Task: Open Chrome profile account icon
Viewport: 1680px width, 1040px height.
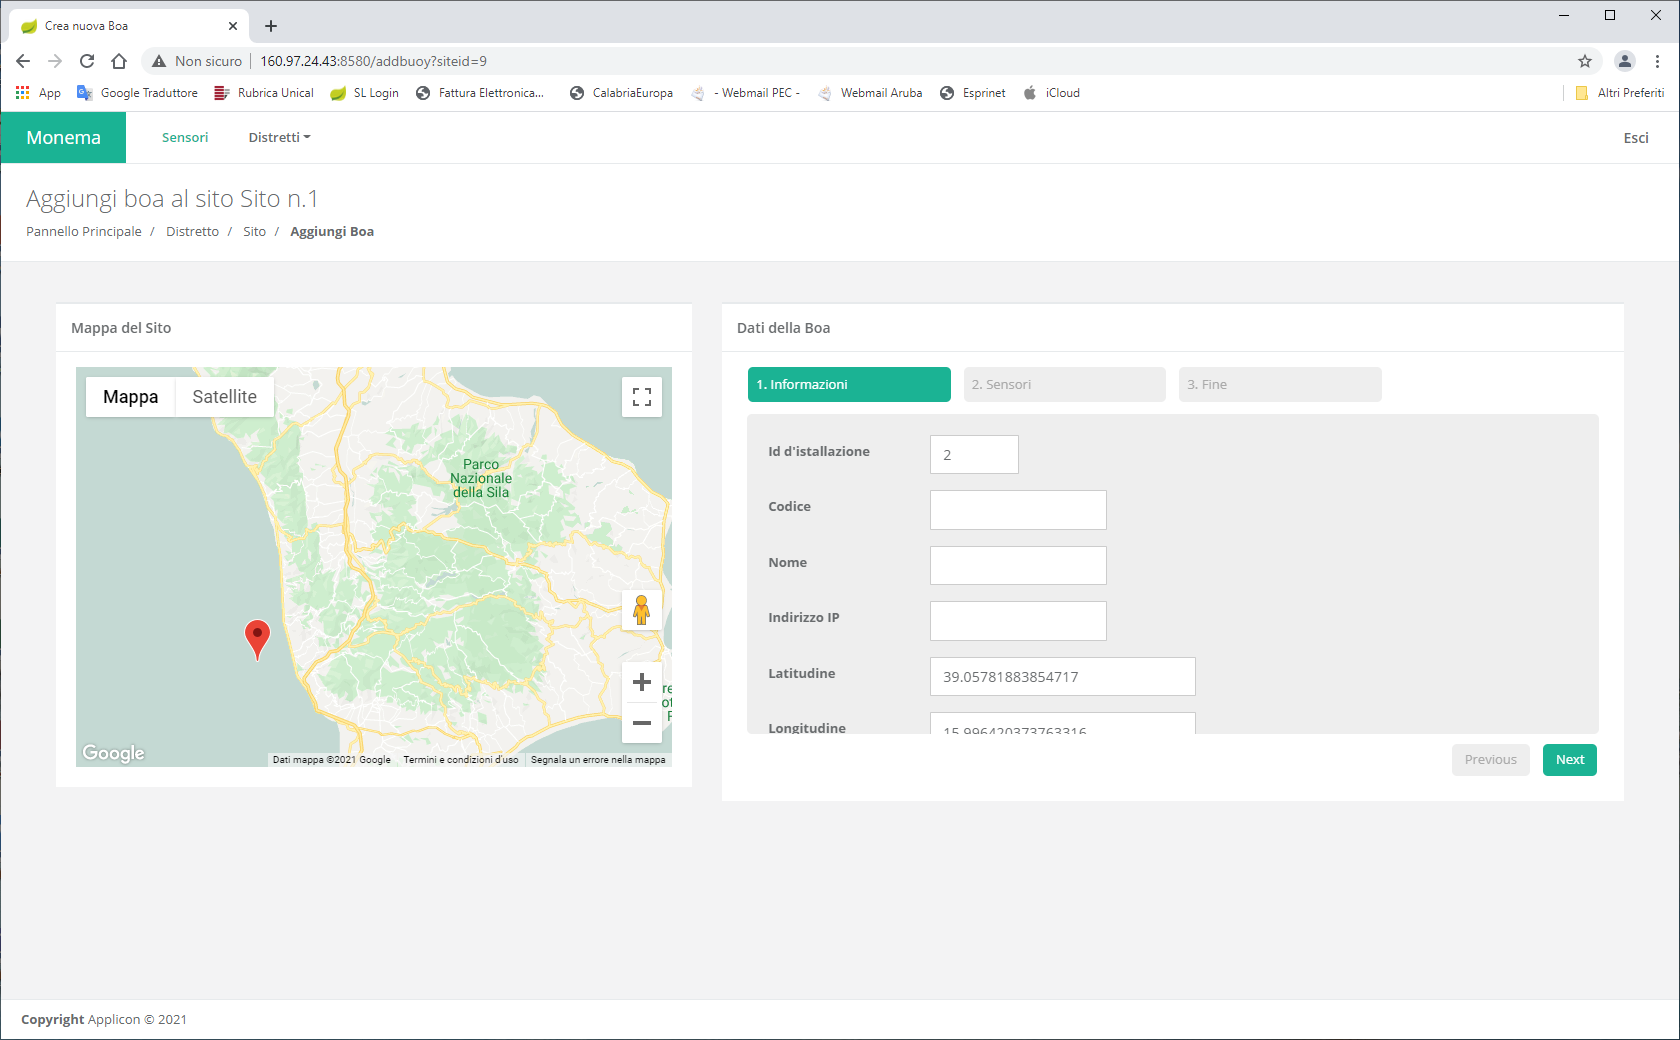Action: point(1625,61)
